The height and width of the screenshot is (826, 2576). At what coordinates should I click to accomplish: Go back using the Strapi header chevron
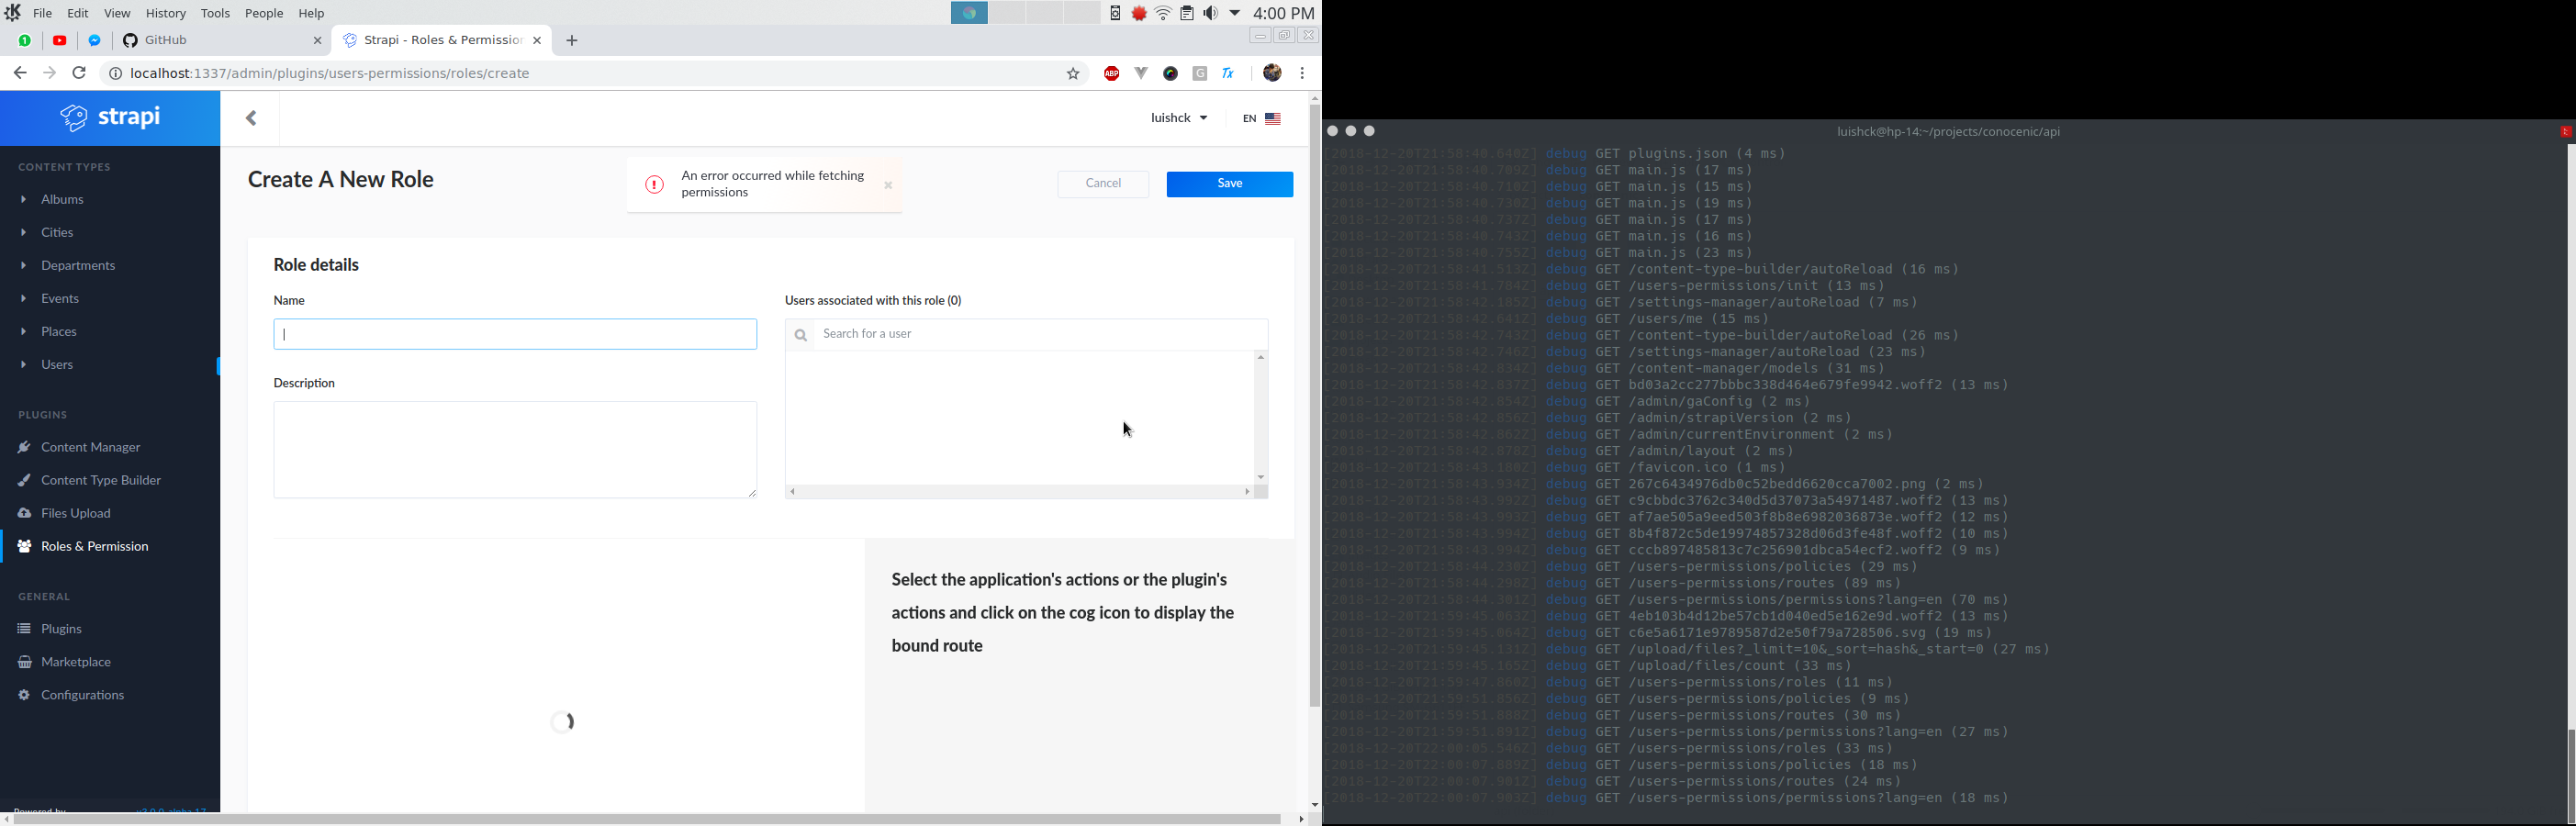pos(251,118)
